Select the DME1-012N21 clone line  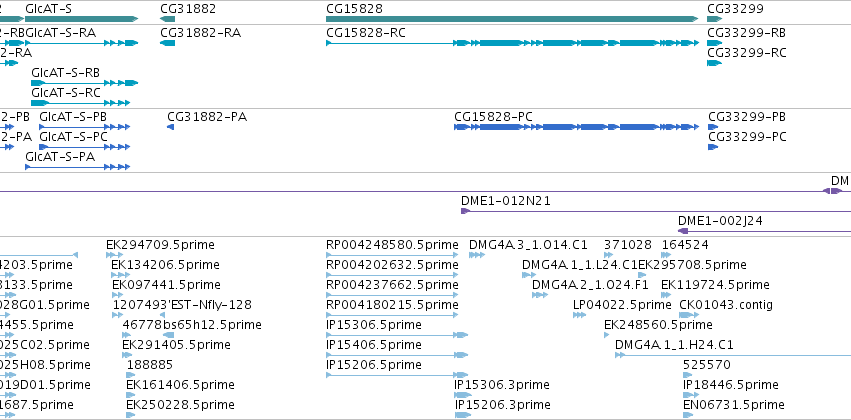click(x=656, y=211)
